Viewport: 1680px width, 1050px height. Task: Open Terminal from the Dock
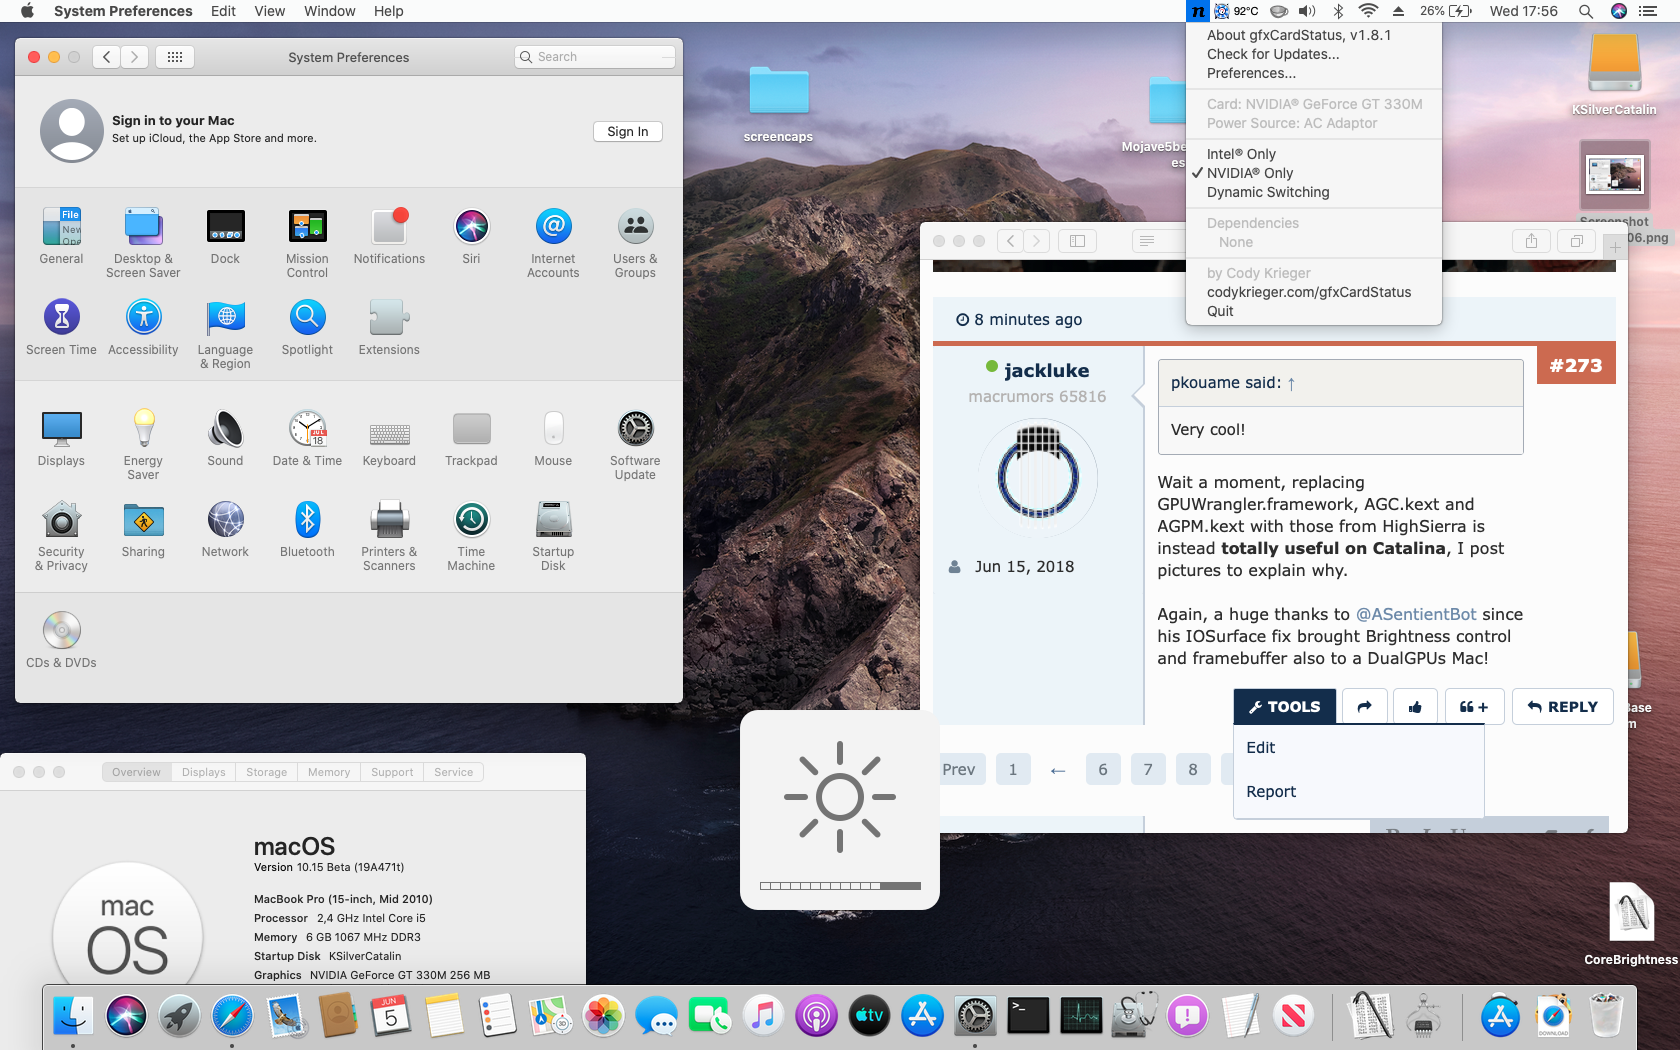[1028, 1016]
